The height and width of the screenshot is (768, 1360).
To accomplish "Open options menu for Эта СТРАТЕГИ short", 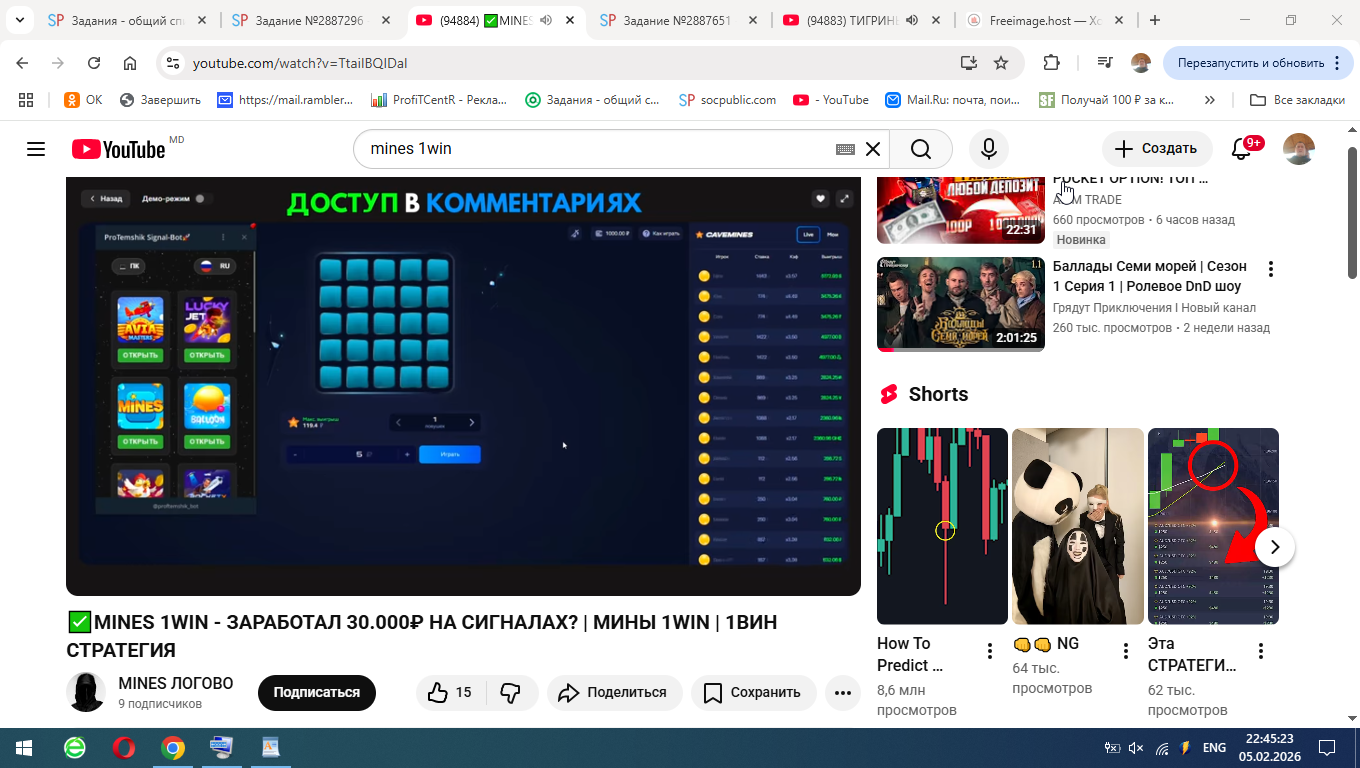I will coord(1261,651).
